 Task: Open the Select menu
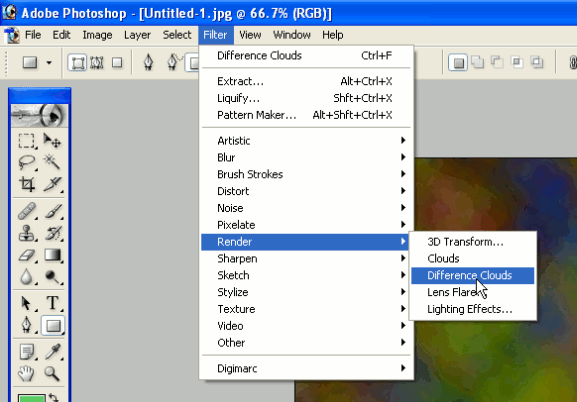click(x=177, y=35)
